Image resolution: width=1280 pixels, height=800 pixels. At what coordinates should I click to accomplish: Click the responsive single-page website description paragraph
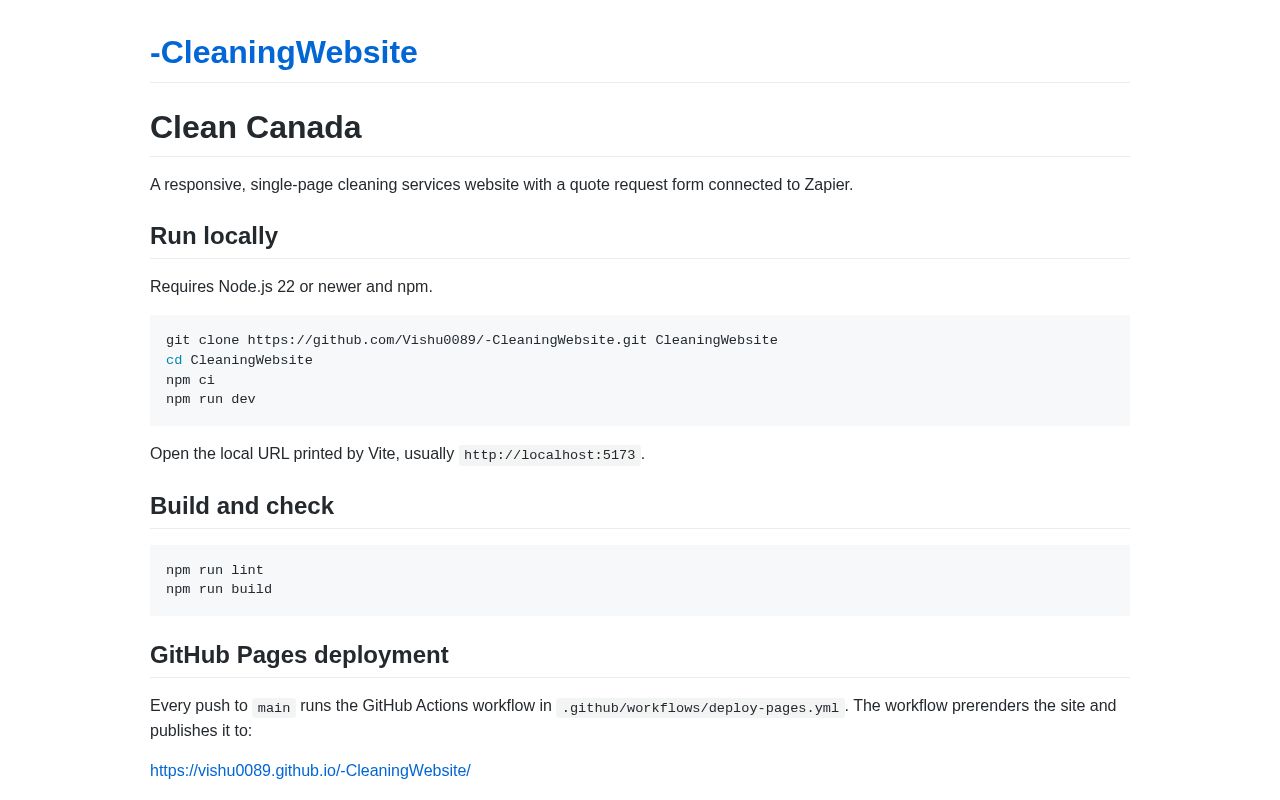click(x=502, y=185)
